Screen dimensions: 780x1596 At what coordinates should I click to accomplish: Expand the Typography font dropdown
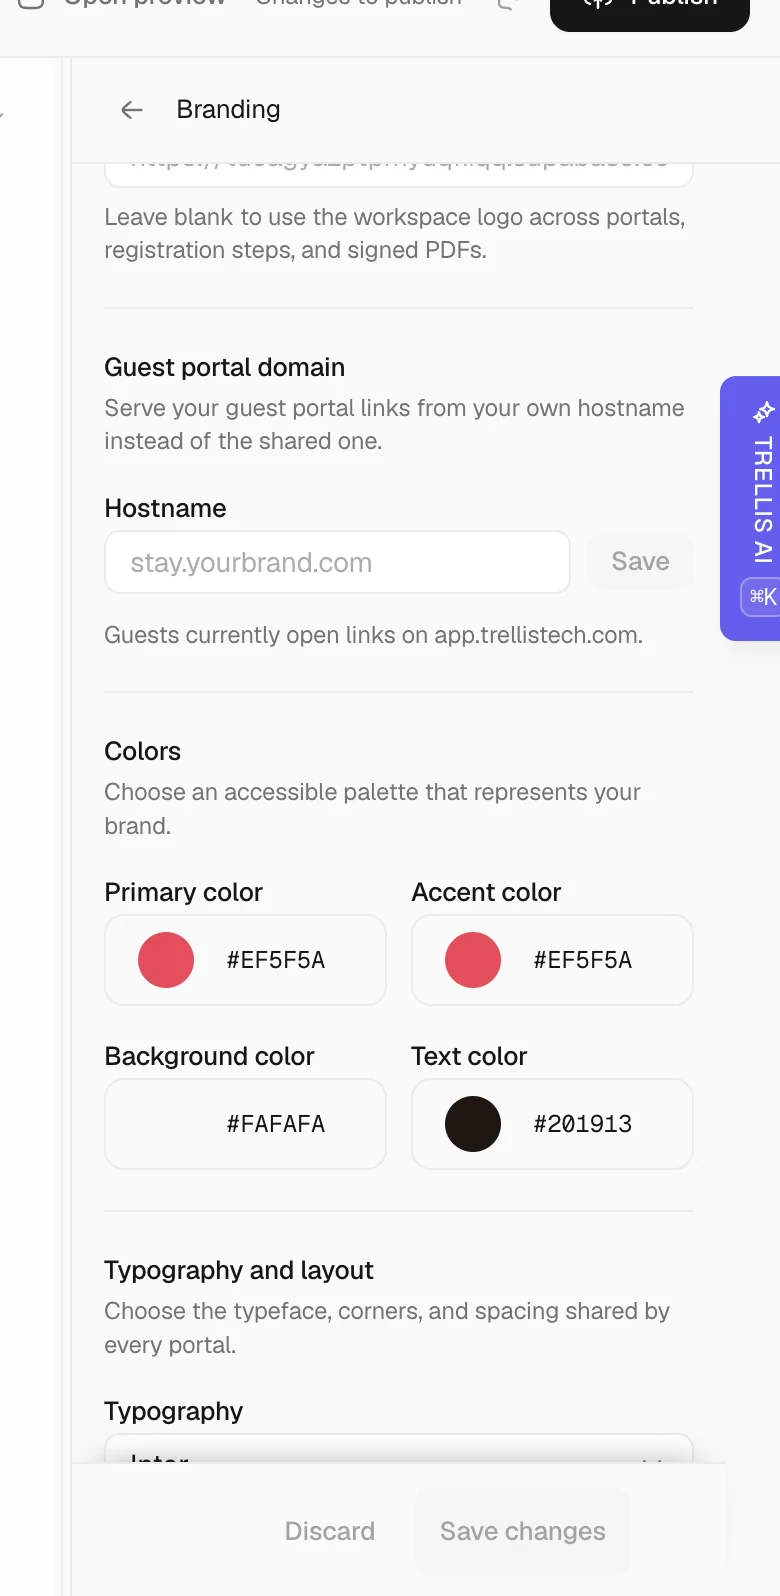399,1450
